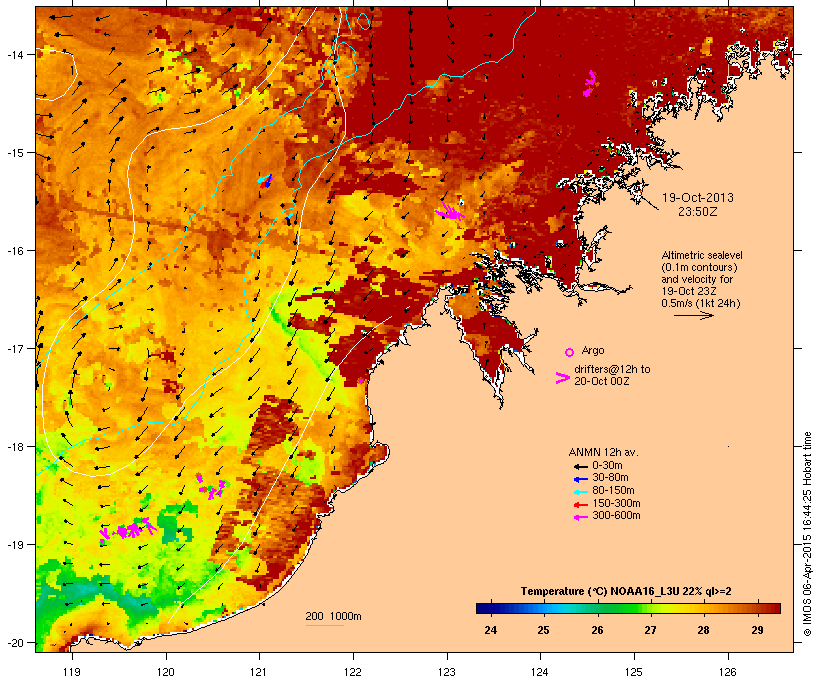
Task: Click the longitude axis label 122
Action: click(x=353, y=672)
